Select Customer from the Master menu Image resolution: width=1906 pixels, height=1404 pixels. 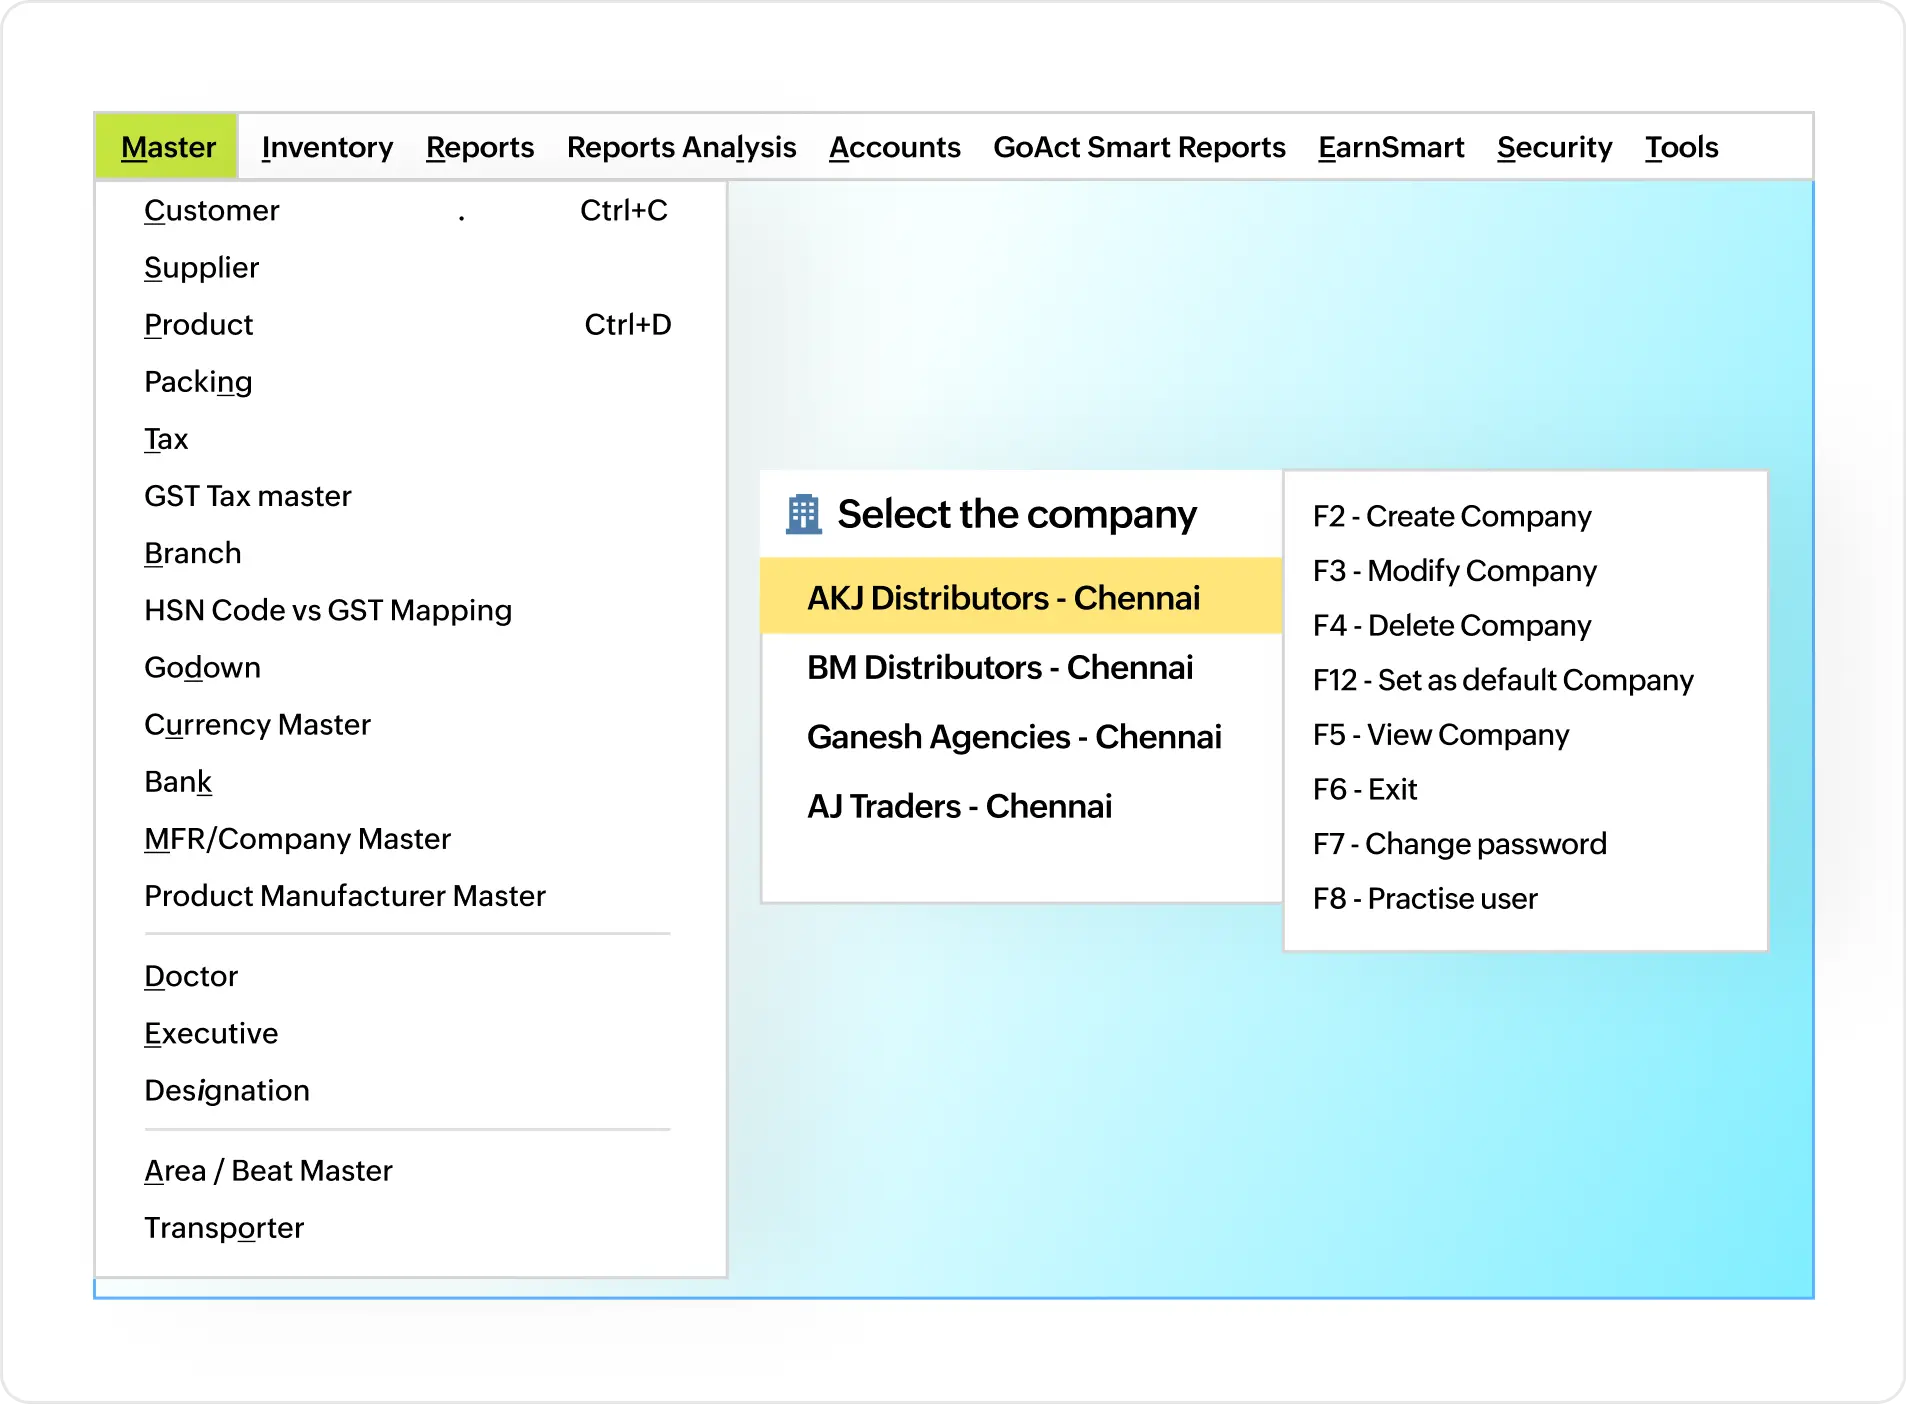211,210
